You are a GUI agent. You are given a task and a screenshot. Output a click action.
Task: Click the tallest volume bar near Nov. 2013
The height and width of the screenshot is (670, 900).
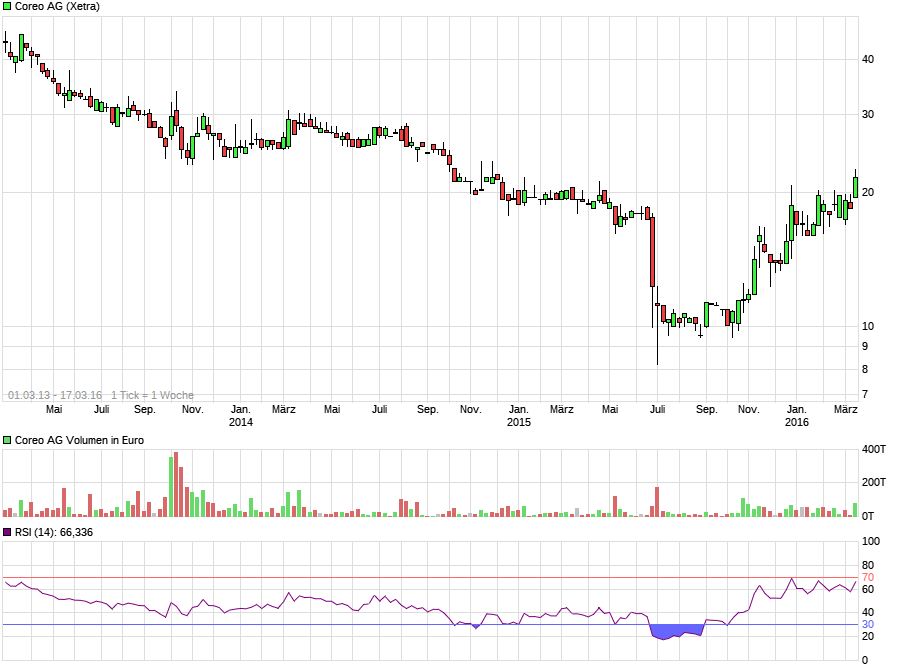[176, 485]
